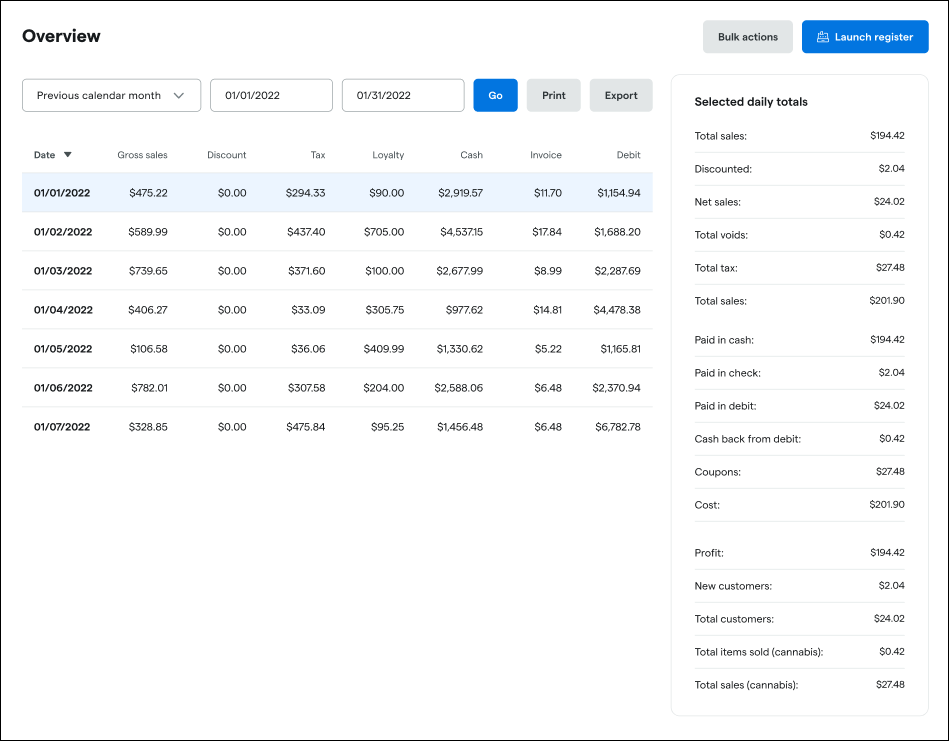Image resolution: width=949 pixels, height=741 pixels.
Task: Click the Go button
Action: tap(495, 95)
